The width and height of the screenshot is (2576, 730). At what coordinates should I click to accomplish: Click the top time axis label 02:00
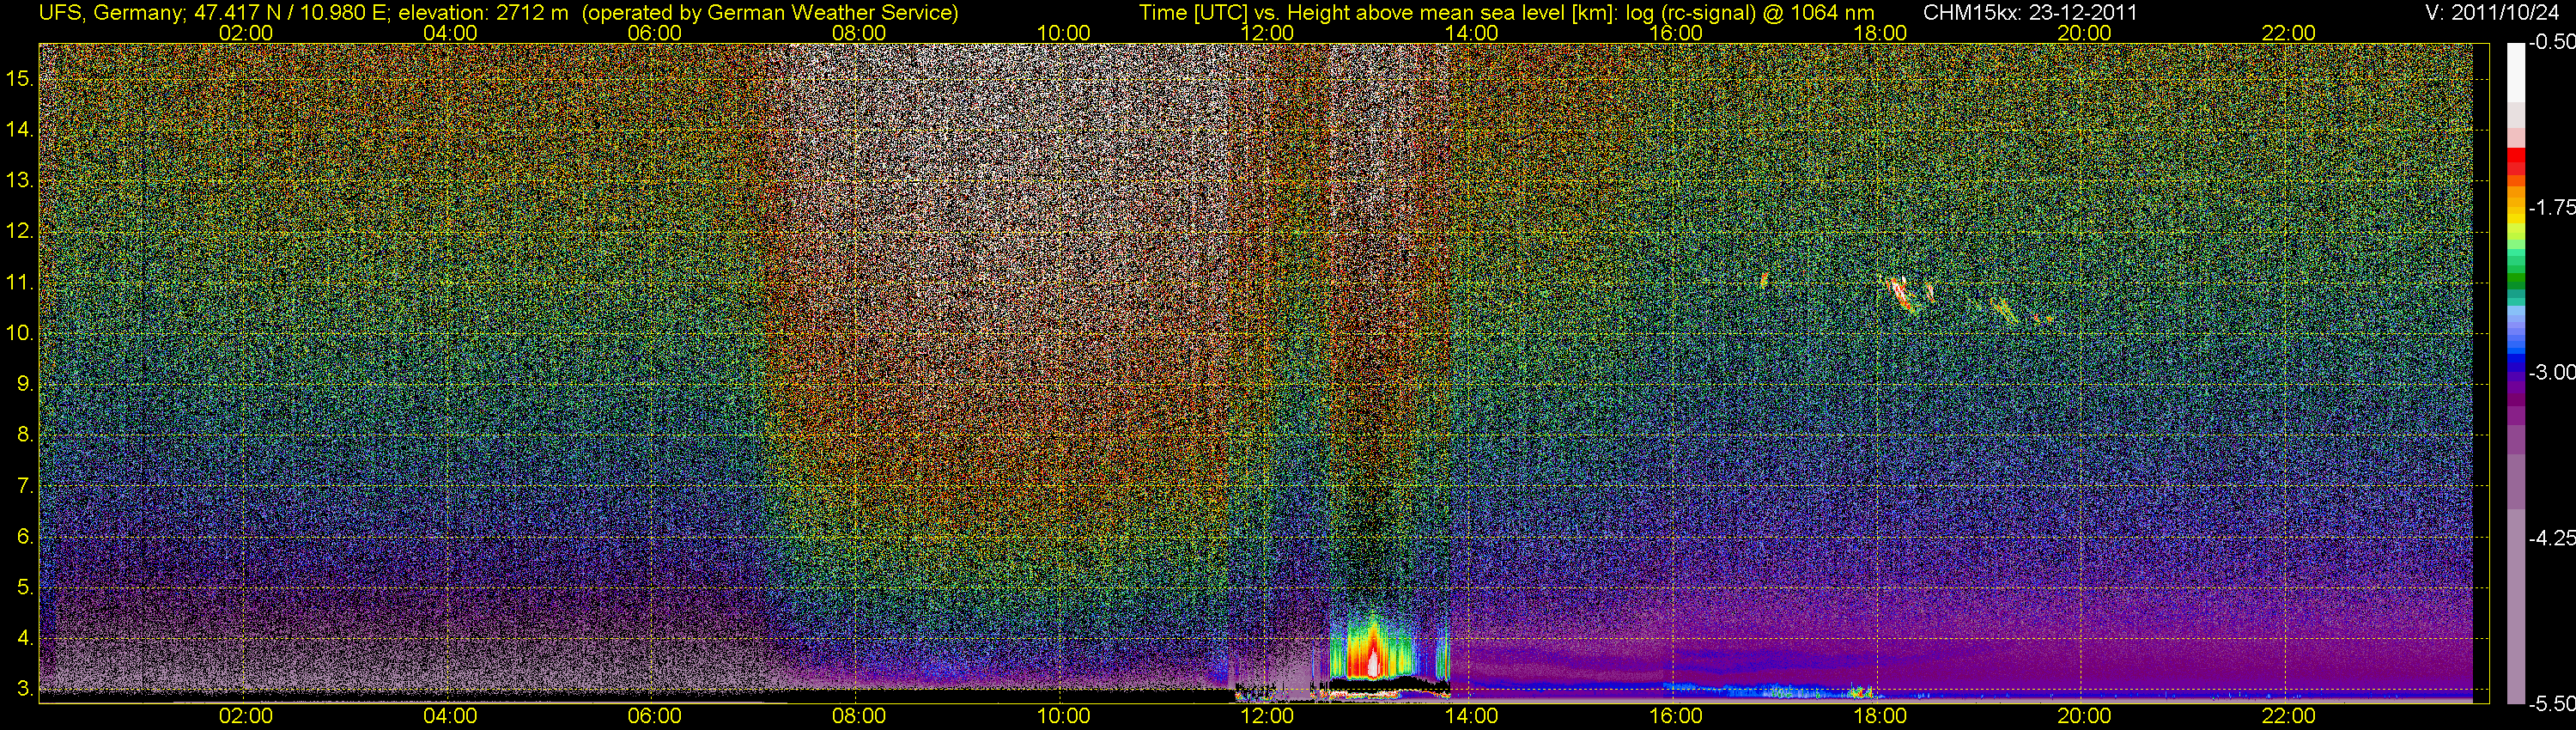pyautogui.click(x=246, y=33)
